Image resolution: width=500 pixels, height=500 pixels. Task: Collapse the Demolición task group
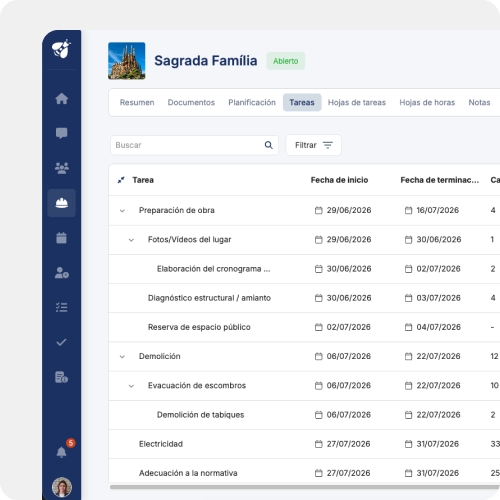[122, 357]
